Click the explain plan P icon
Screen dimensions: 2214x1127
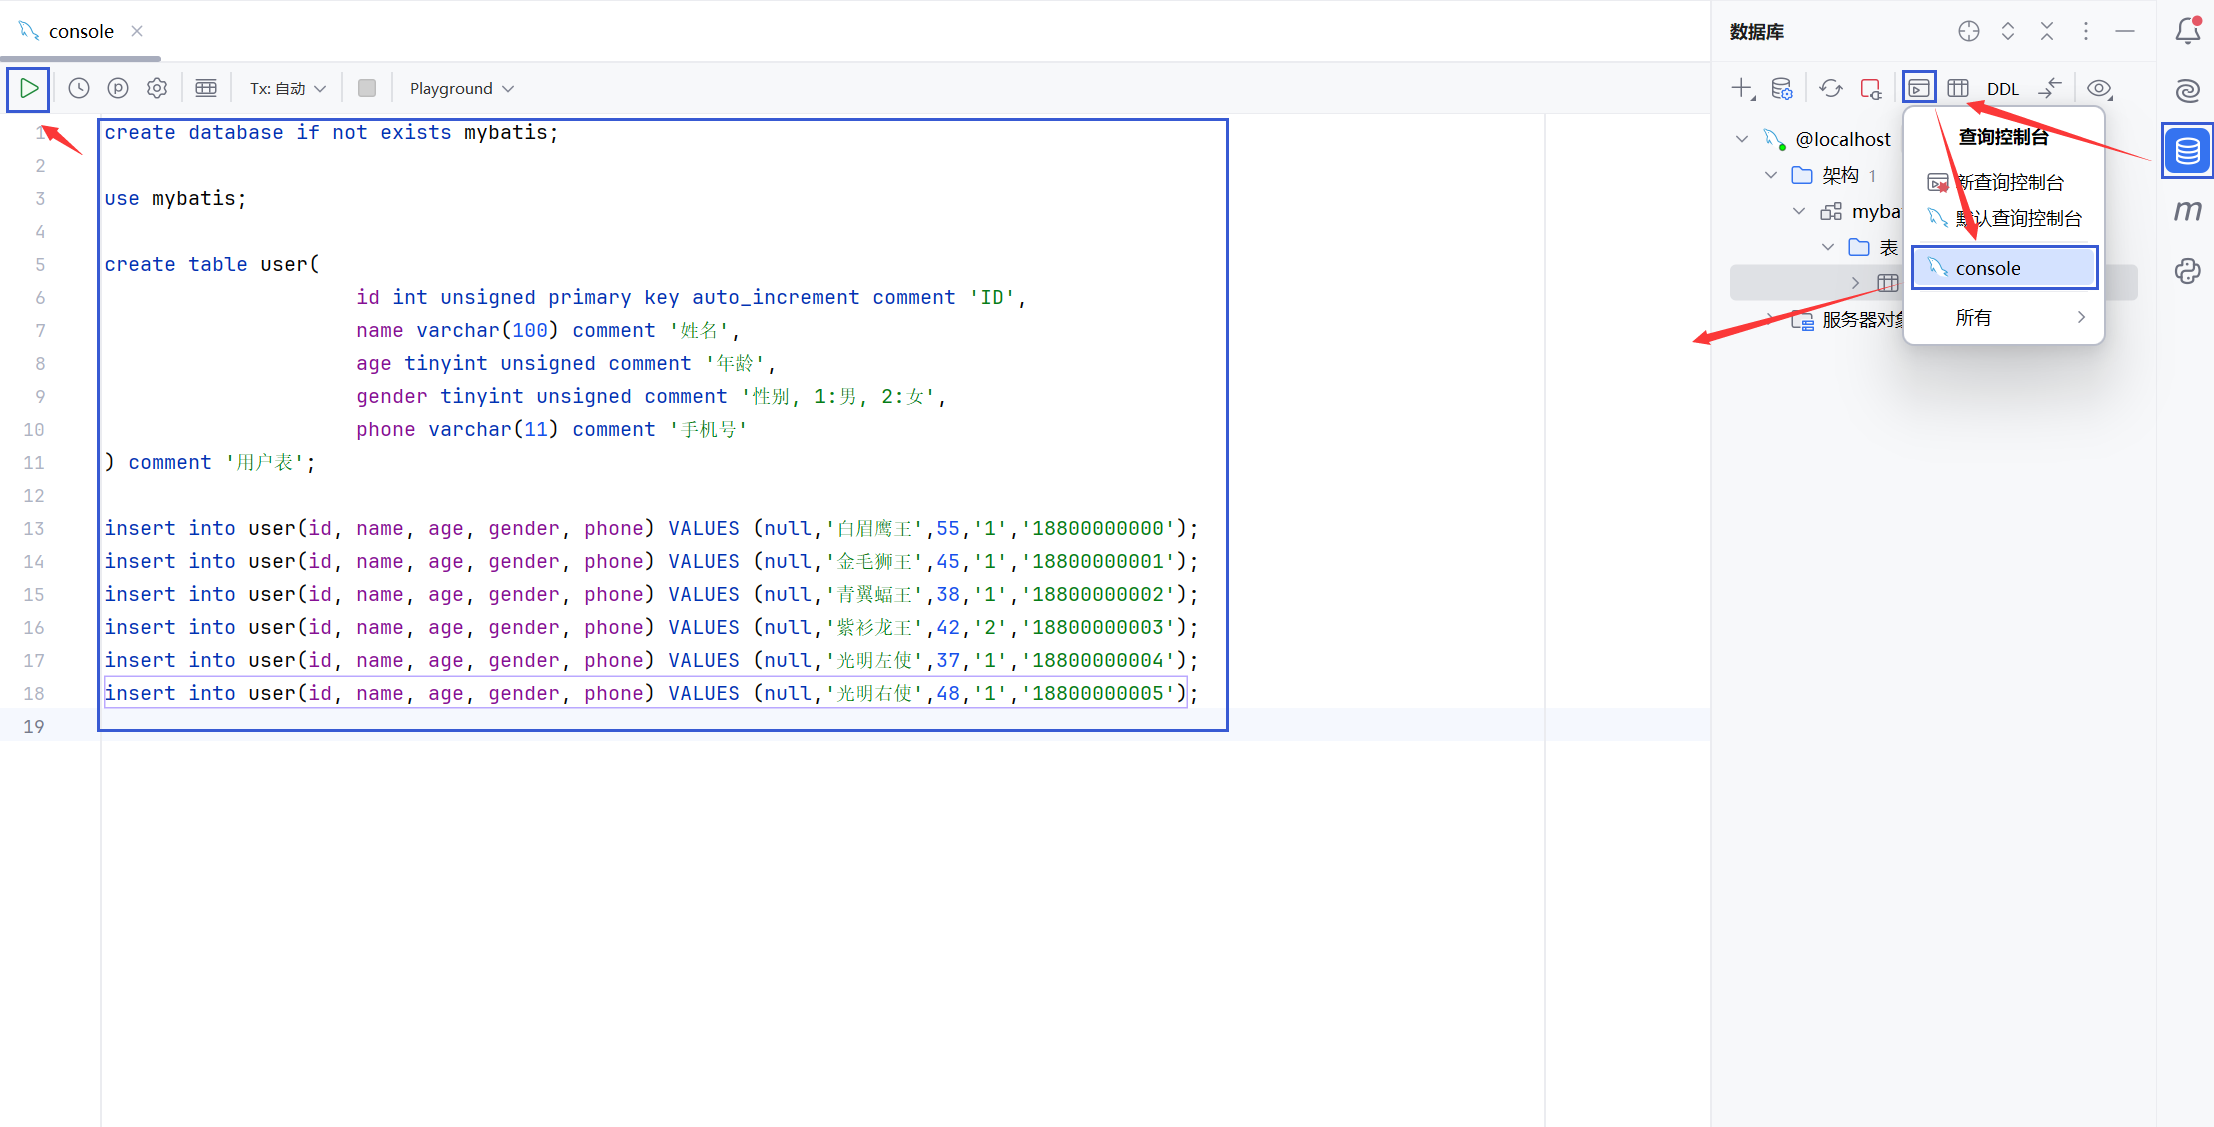pyautogui.click(x=118, y=88)
